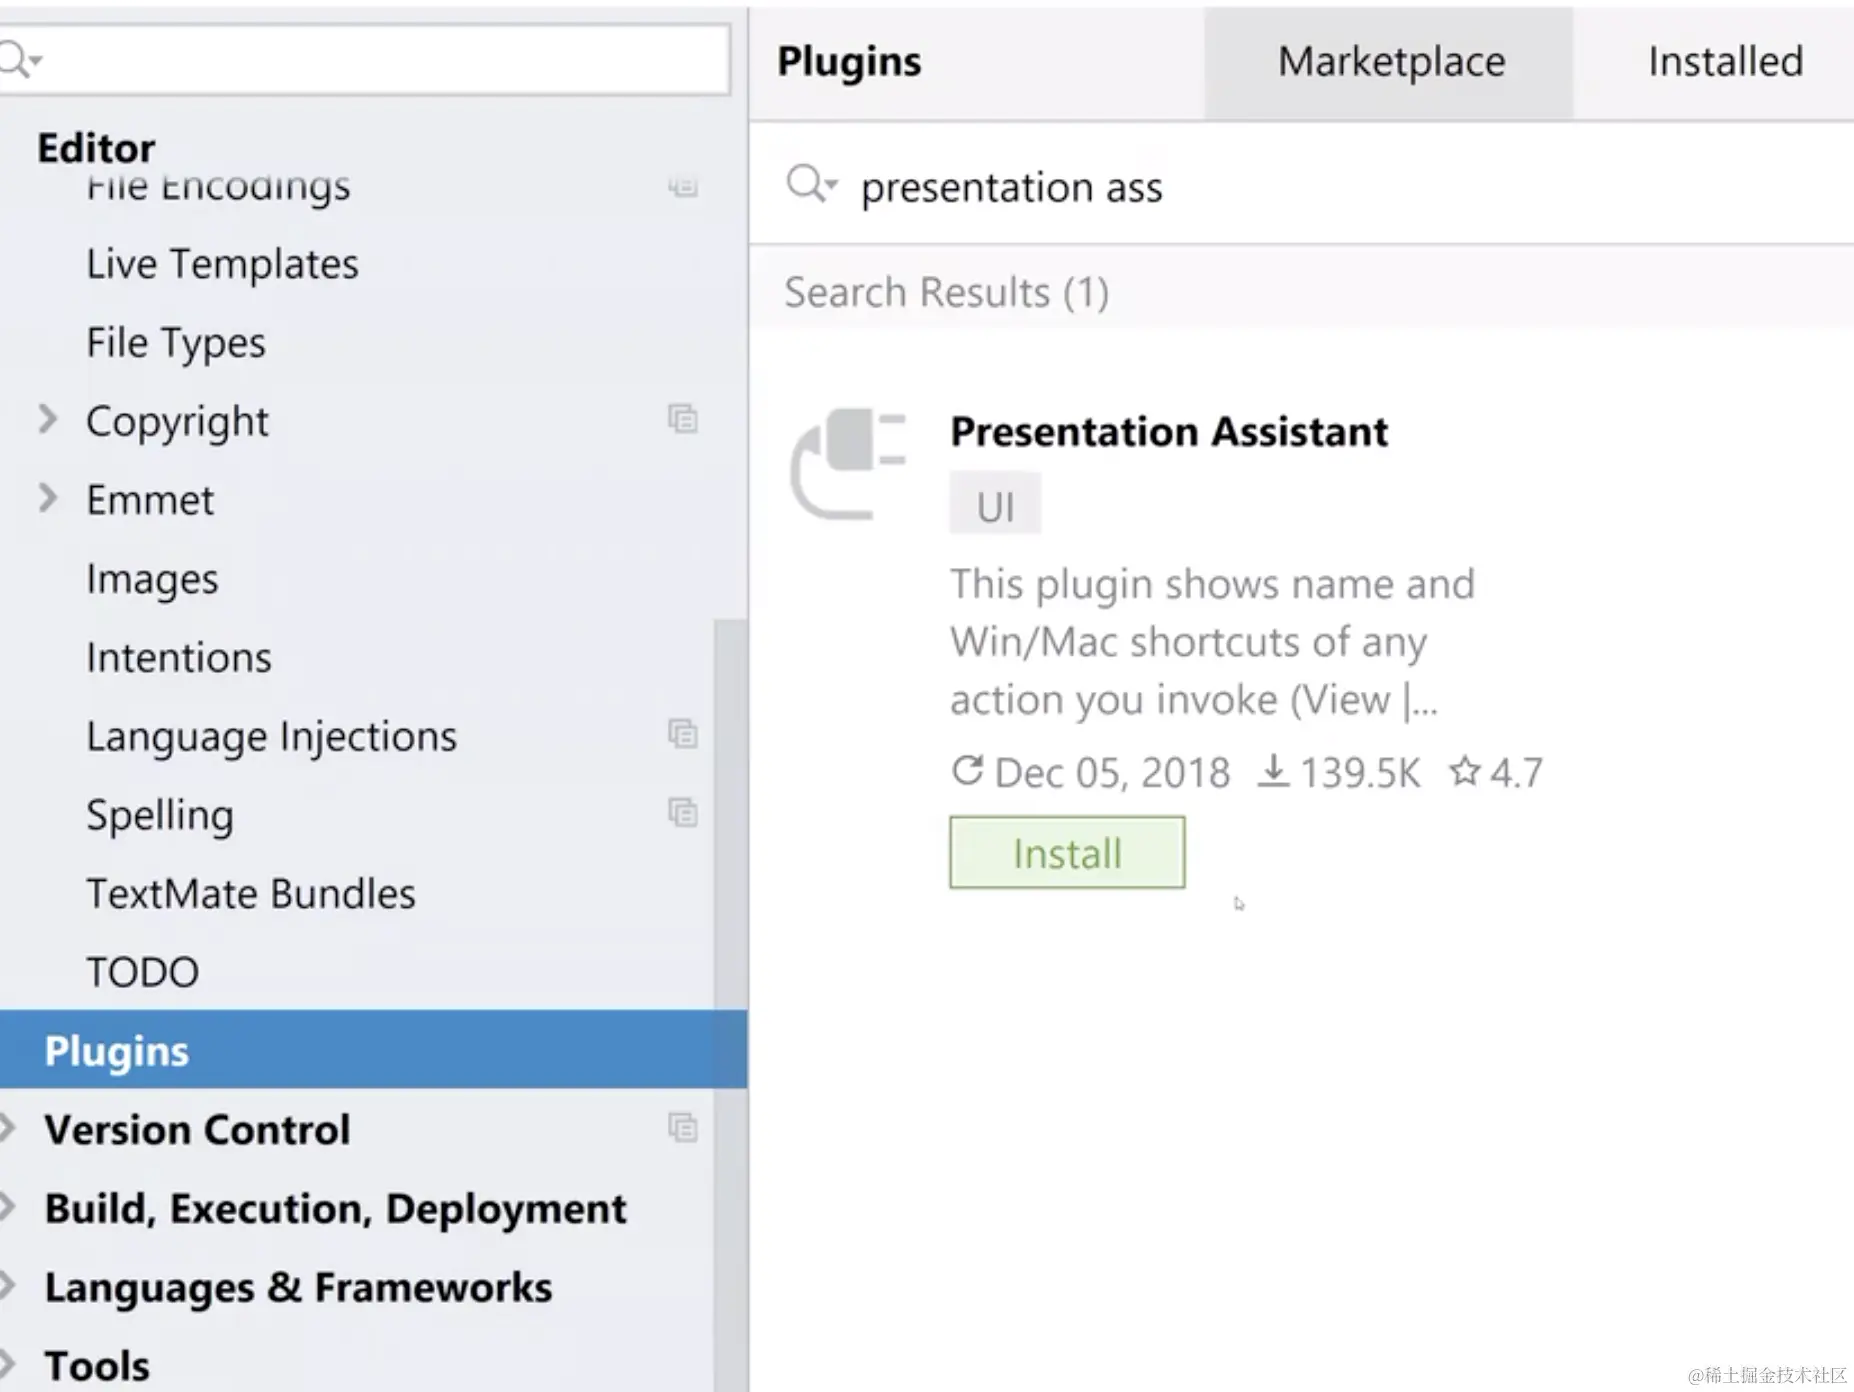
Task: Switch to the Marketplace tab
Action: point(1390,62)
